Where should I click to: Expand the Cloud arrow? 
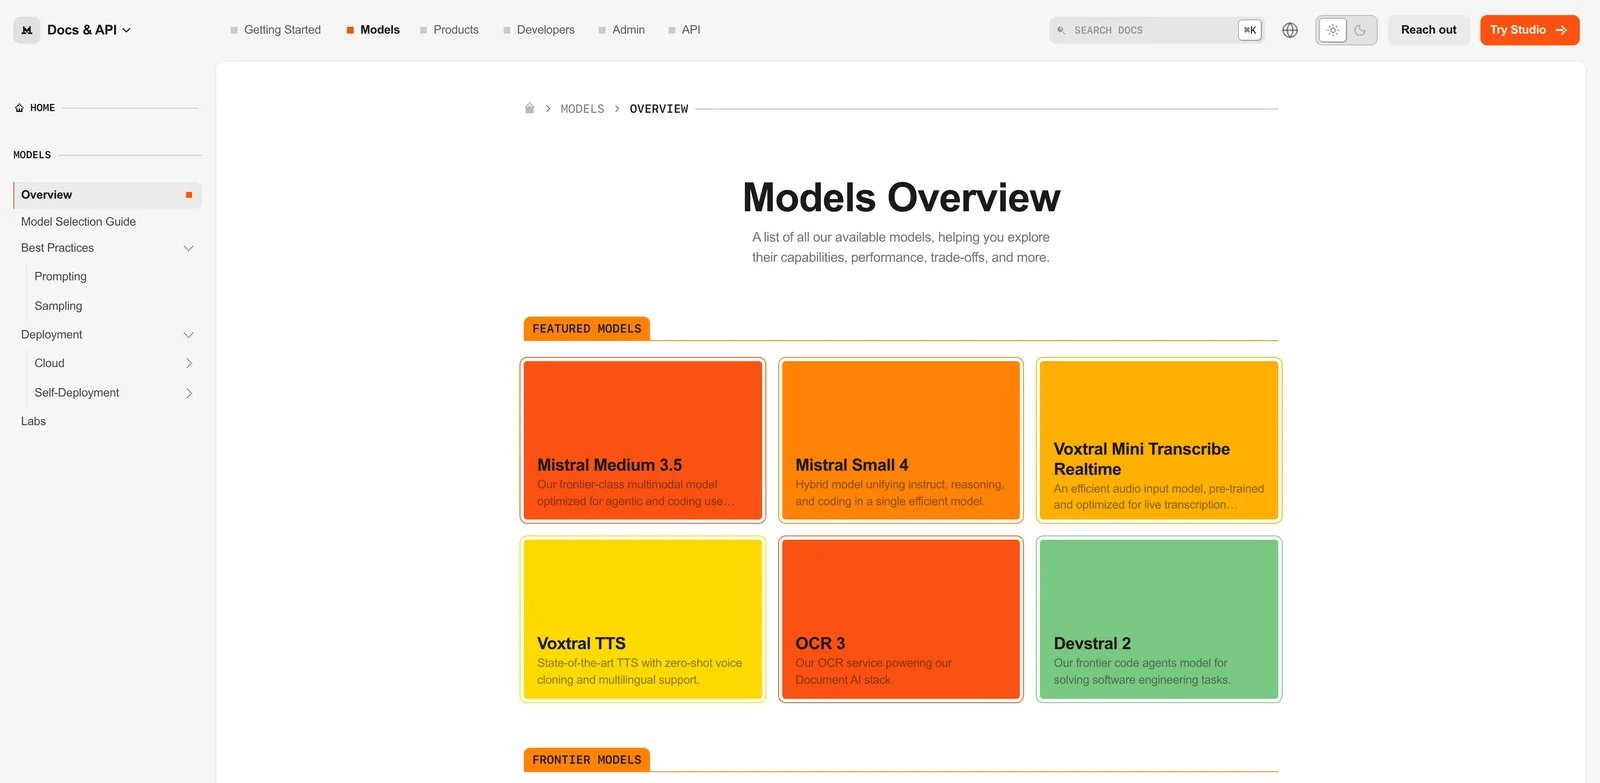point(189,364)
